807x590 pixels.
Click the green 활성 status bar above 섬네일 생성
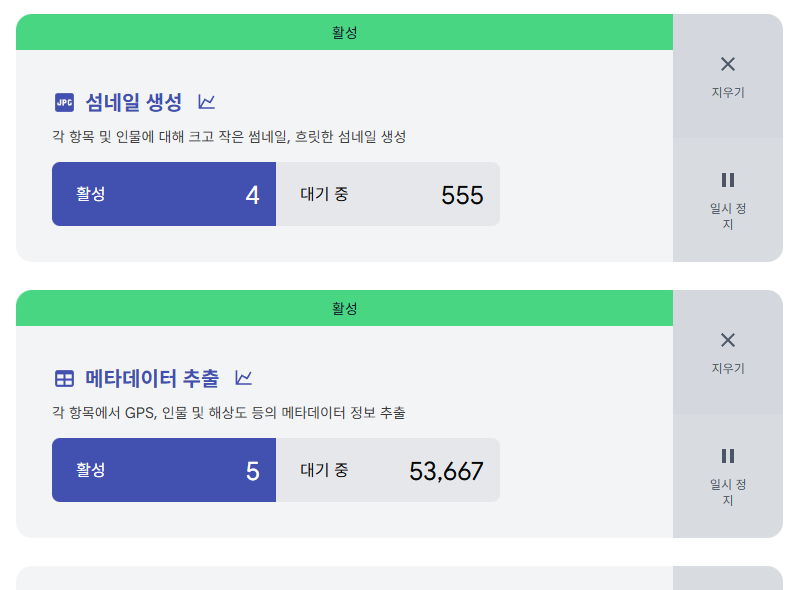(x=344, y=32)
